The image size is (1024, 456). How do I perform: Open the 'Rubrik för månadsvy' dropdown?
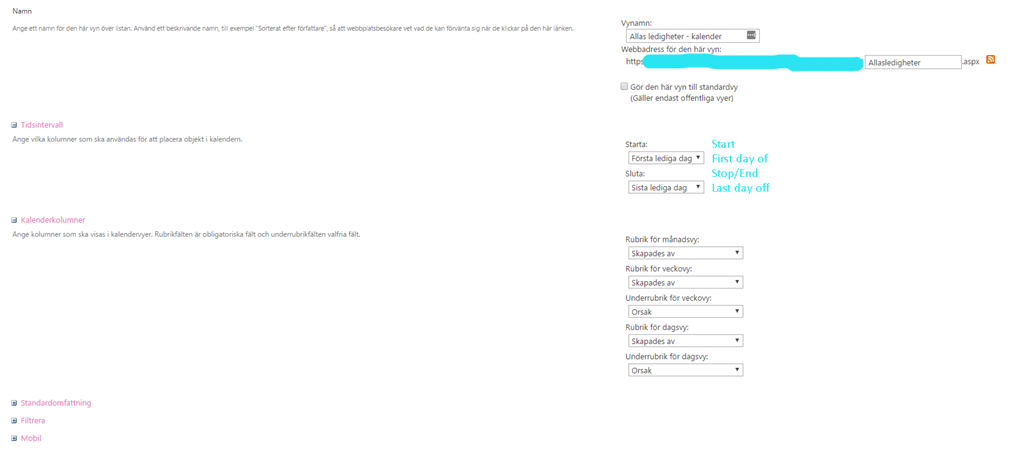(x=684, y=253)
